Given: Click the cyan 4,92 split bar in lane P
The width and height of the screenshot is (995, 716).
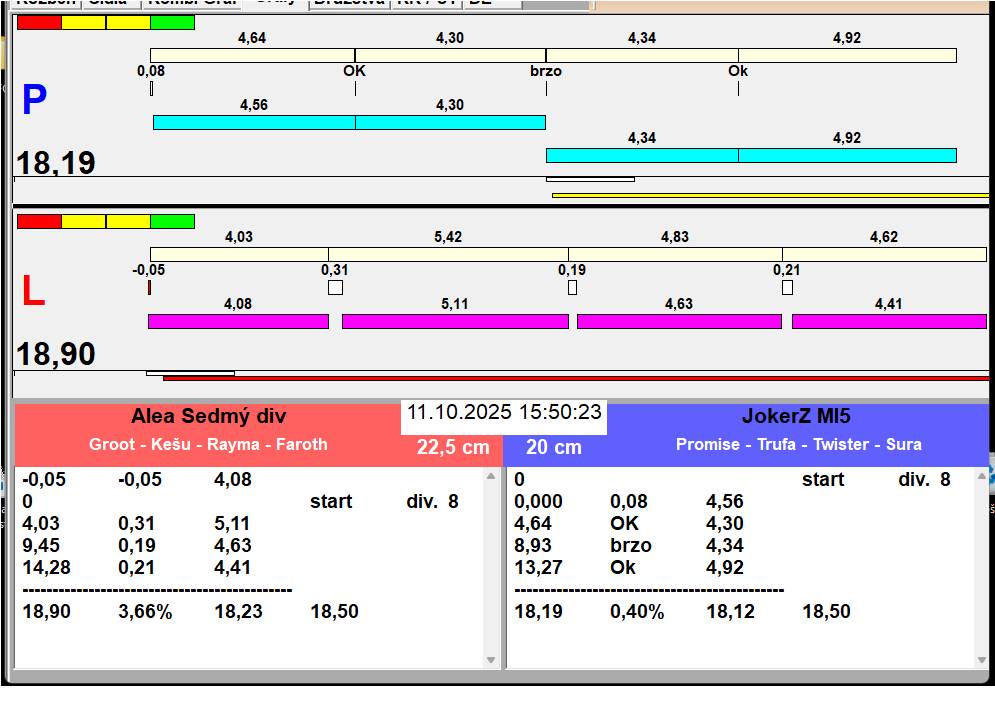Looking at the screenshot, I should pos(847,155).
